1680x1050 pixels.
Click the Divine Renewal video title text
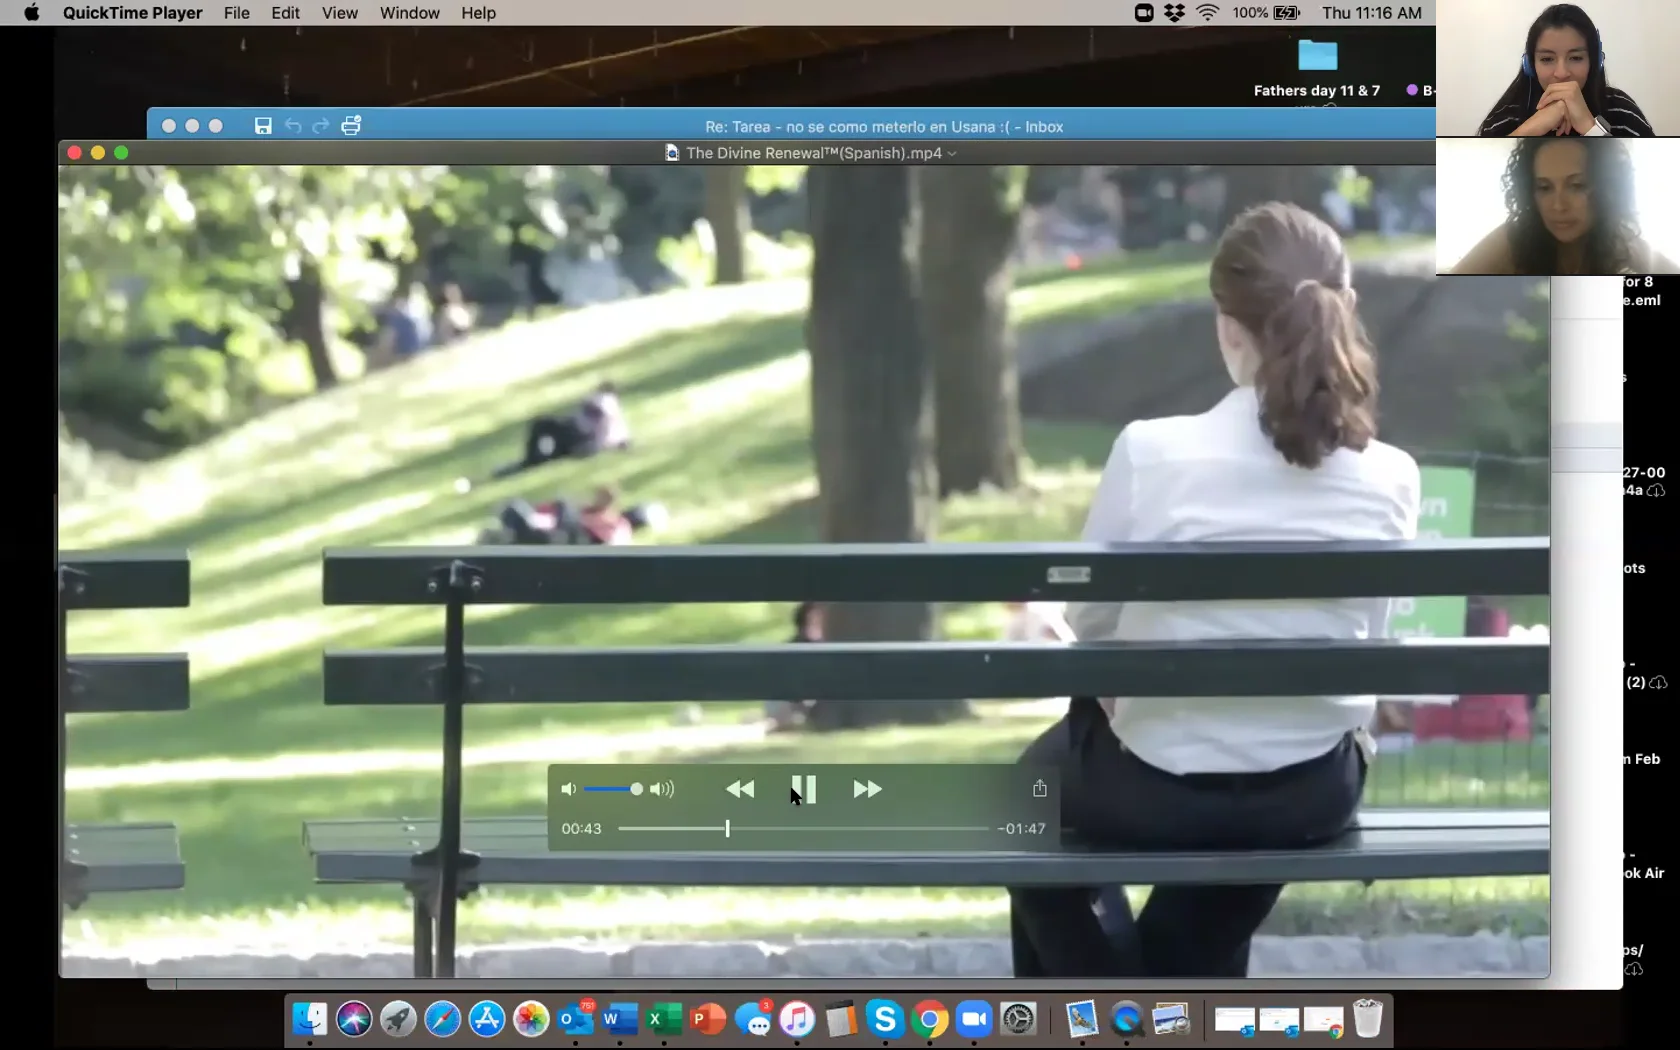coord(814,153)
